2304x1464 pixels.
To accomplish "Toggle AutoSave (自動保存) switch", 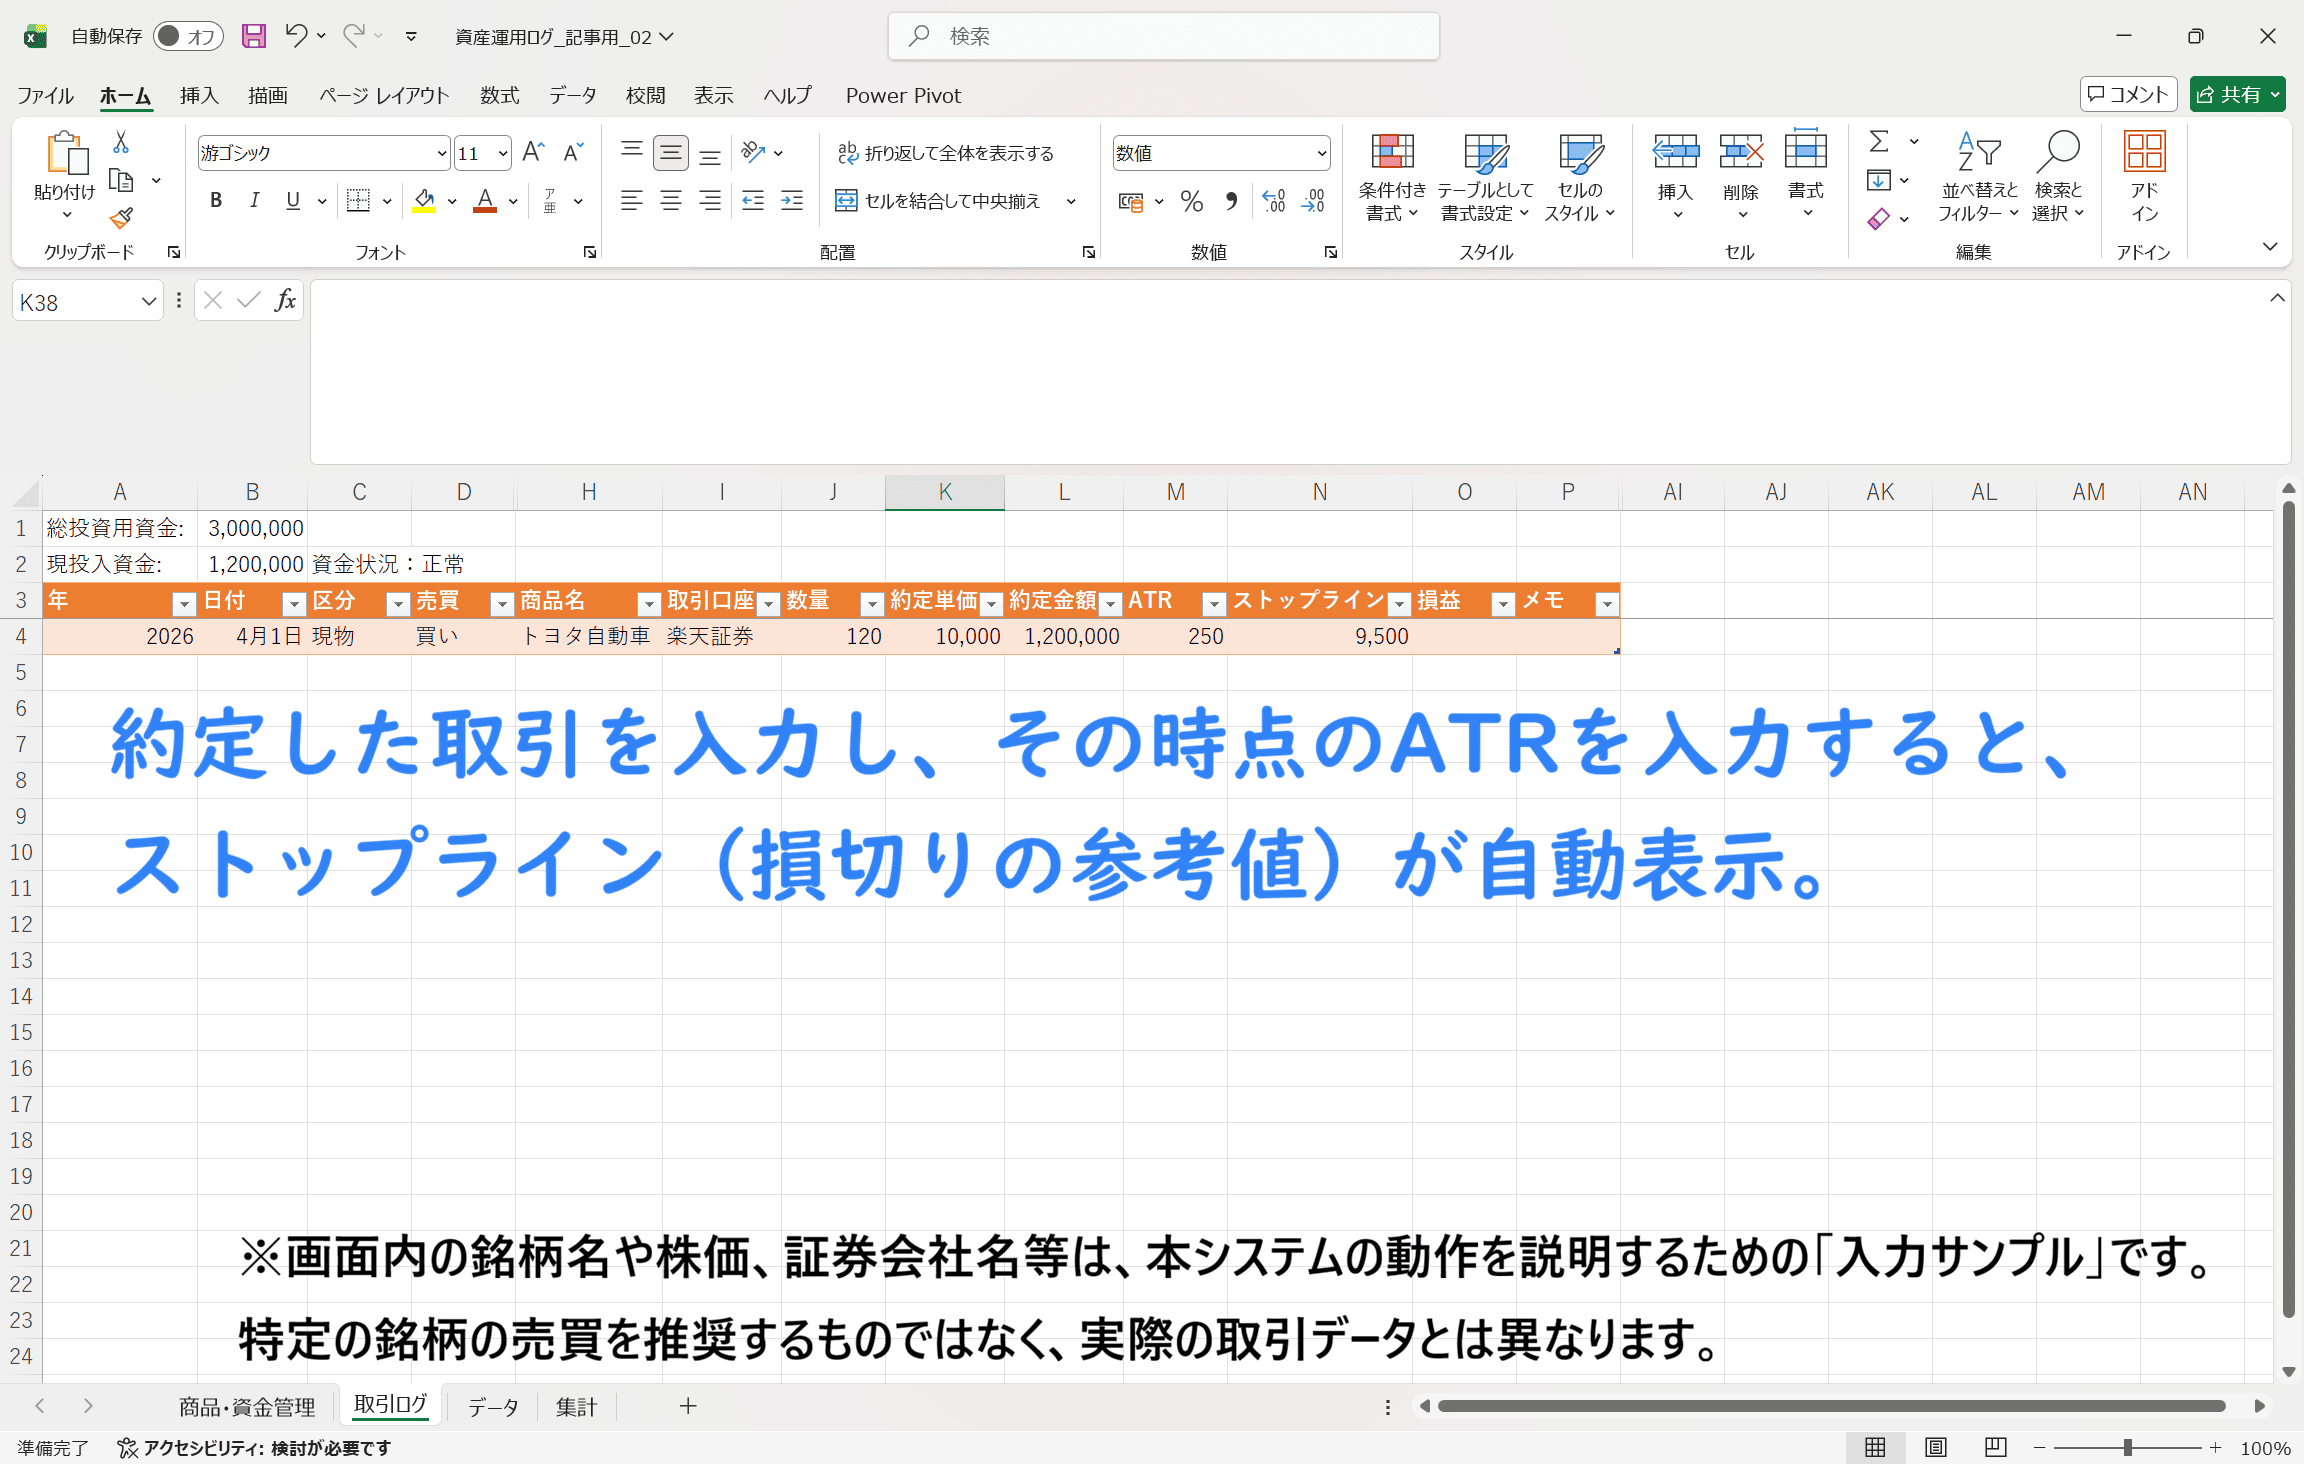I will pos(187,36).
